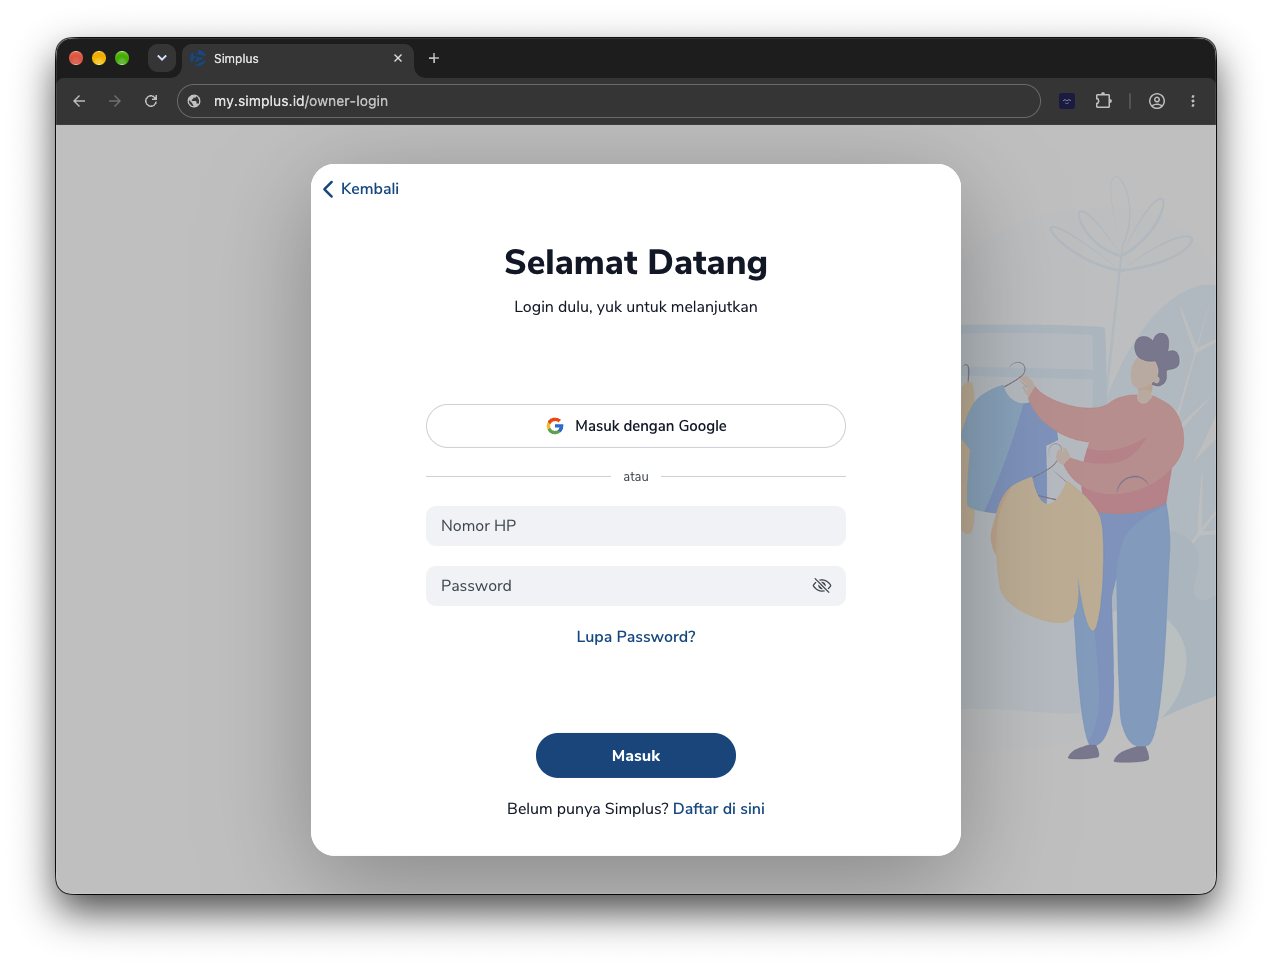This screenshot has height=968, width=1272.
Task: Open the Extensions puzzle icon
Action: pos(1103,101)
